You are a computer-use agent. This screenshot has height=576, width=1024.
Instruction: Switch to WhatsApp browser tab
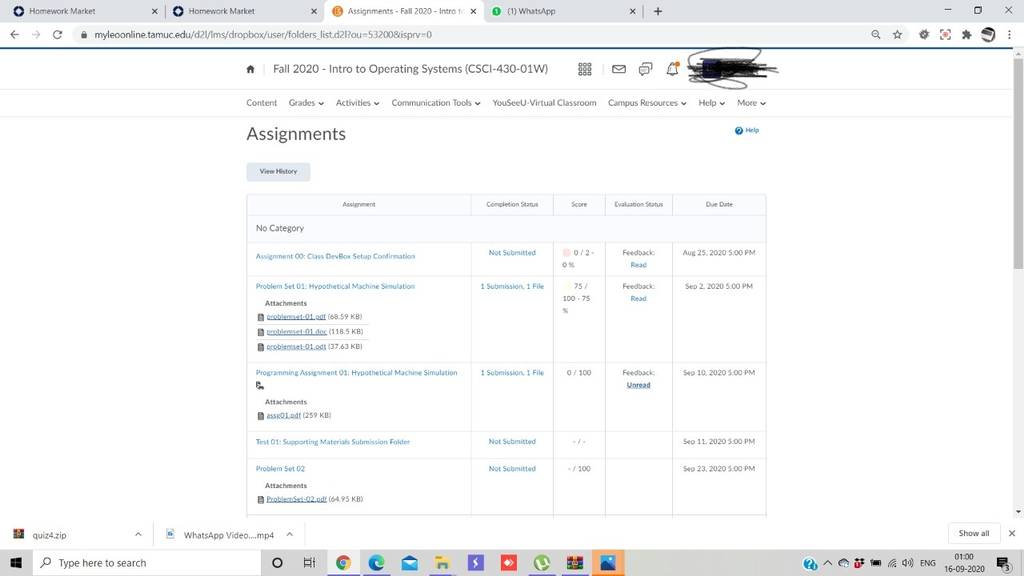coord(563,11)
